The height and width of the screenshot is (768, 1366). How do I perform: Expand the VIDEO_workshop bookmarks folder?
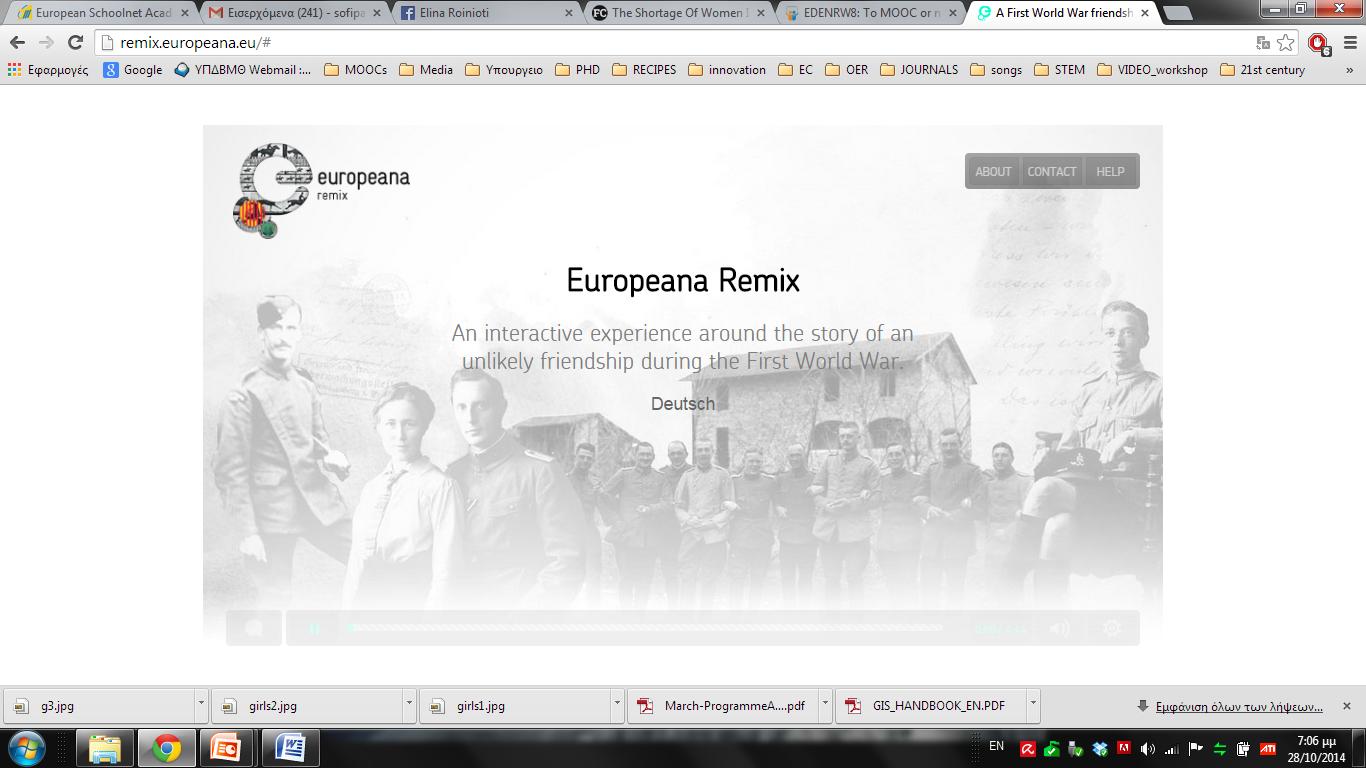(1152, 70)
